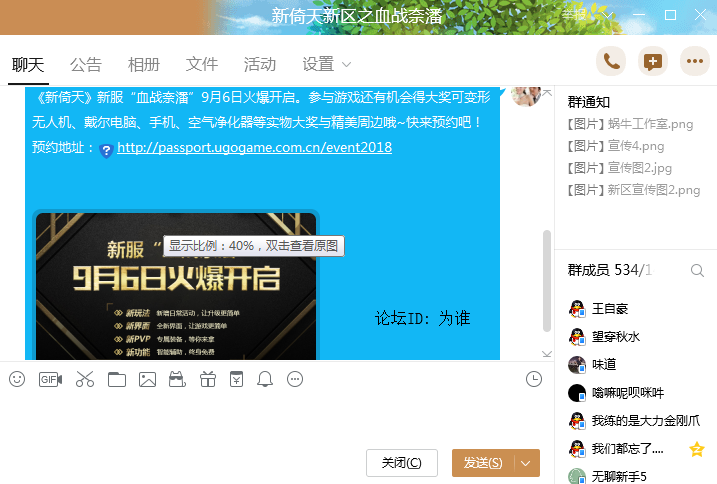Switch to the 公告 tab

(x=86, y=64)
